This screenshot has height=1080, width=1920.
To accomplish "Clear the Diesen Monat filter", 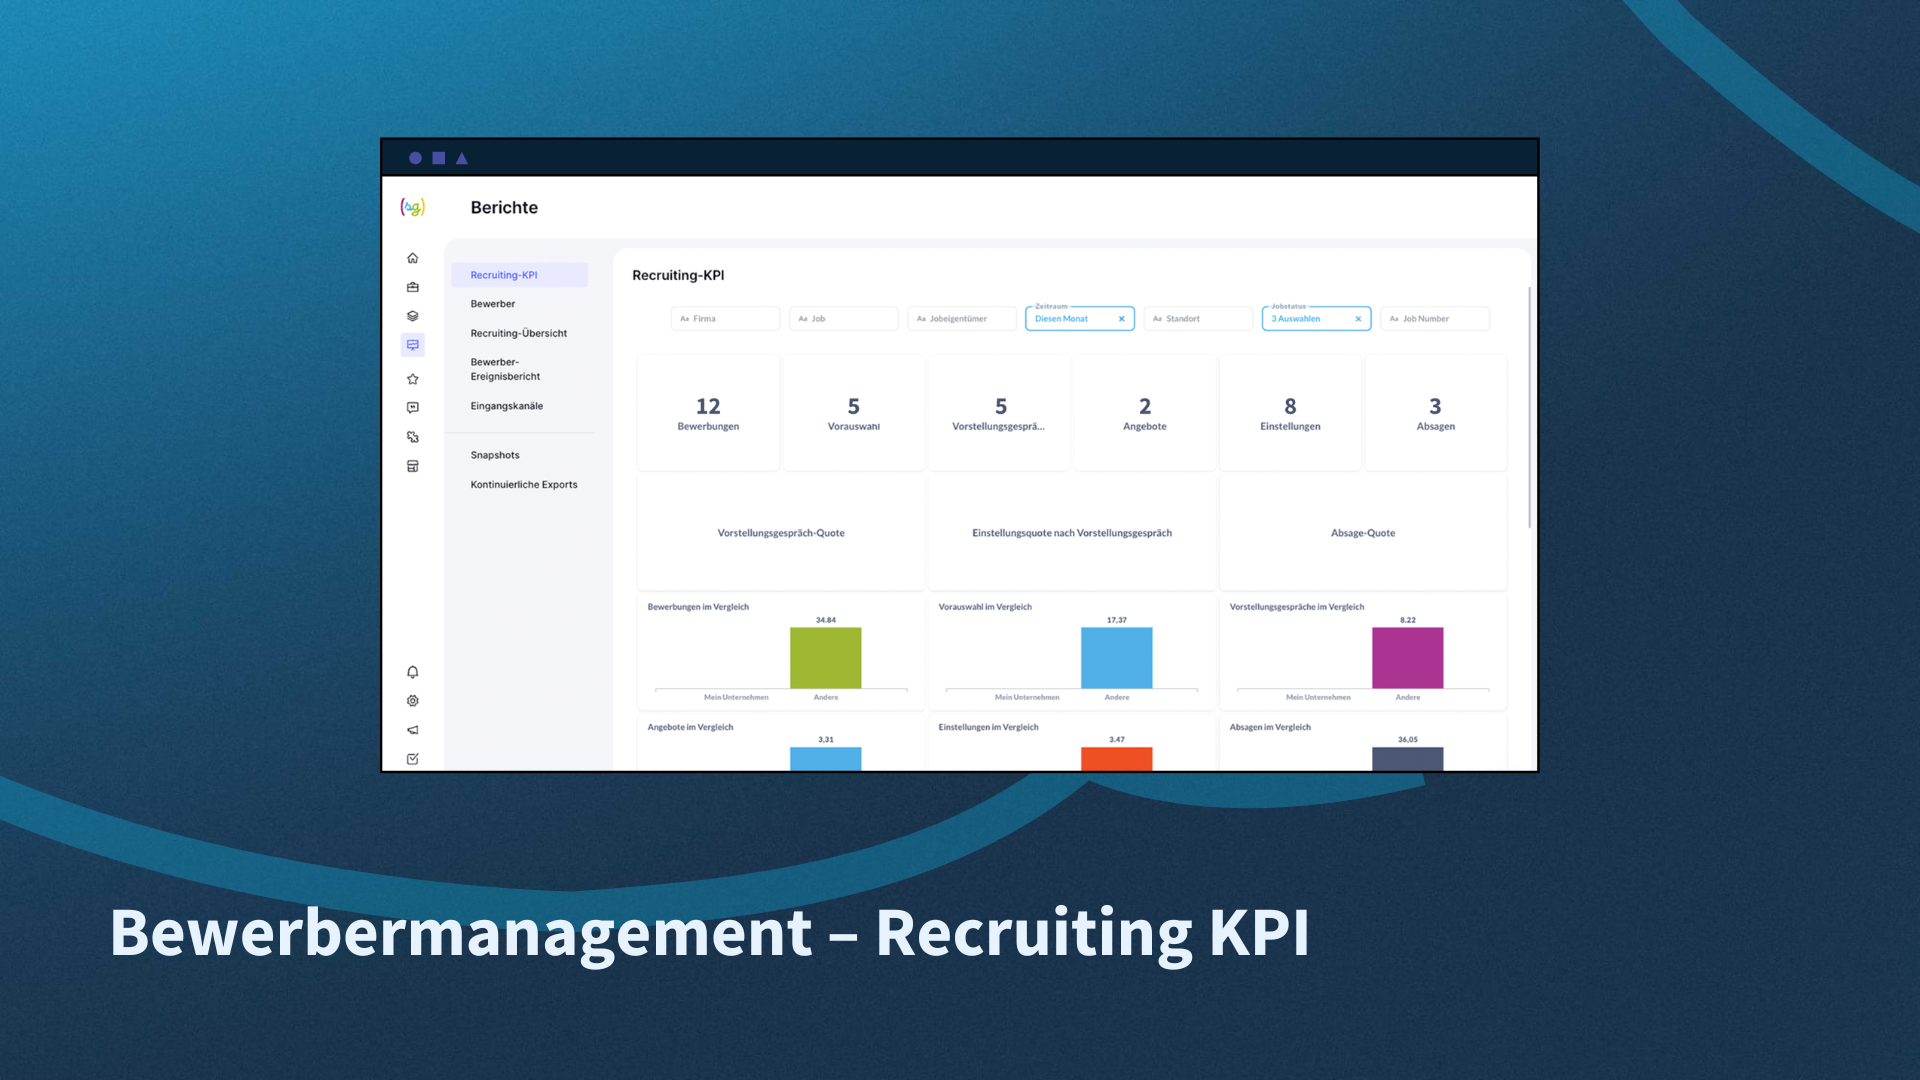I will click(1121, 319).
